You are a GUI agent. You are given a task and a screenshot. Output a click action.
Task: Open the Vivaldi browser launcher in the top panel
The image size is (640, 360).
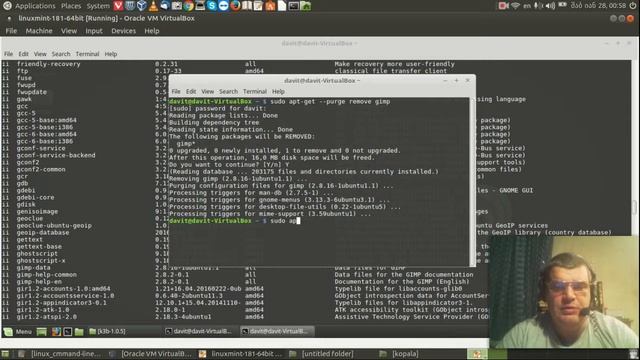tap(118, 6)
